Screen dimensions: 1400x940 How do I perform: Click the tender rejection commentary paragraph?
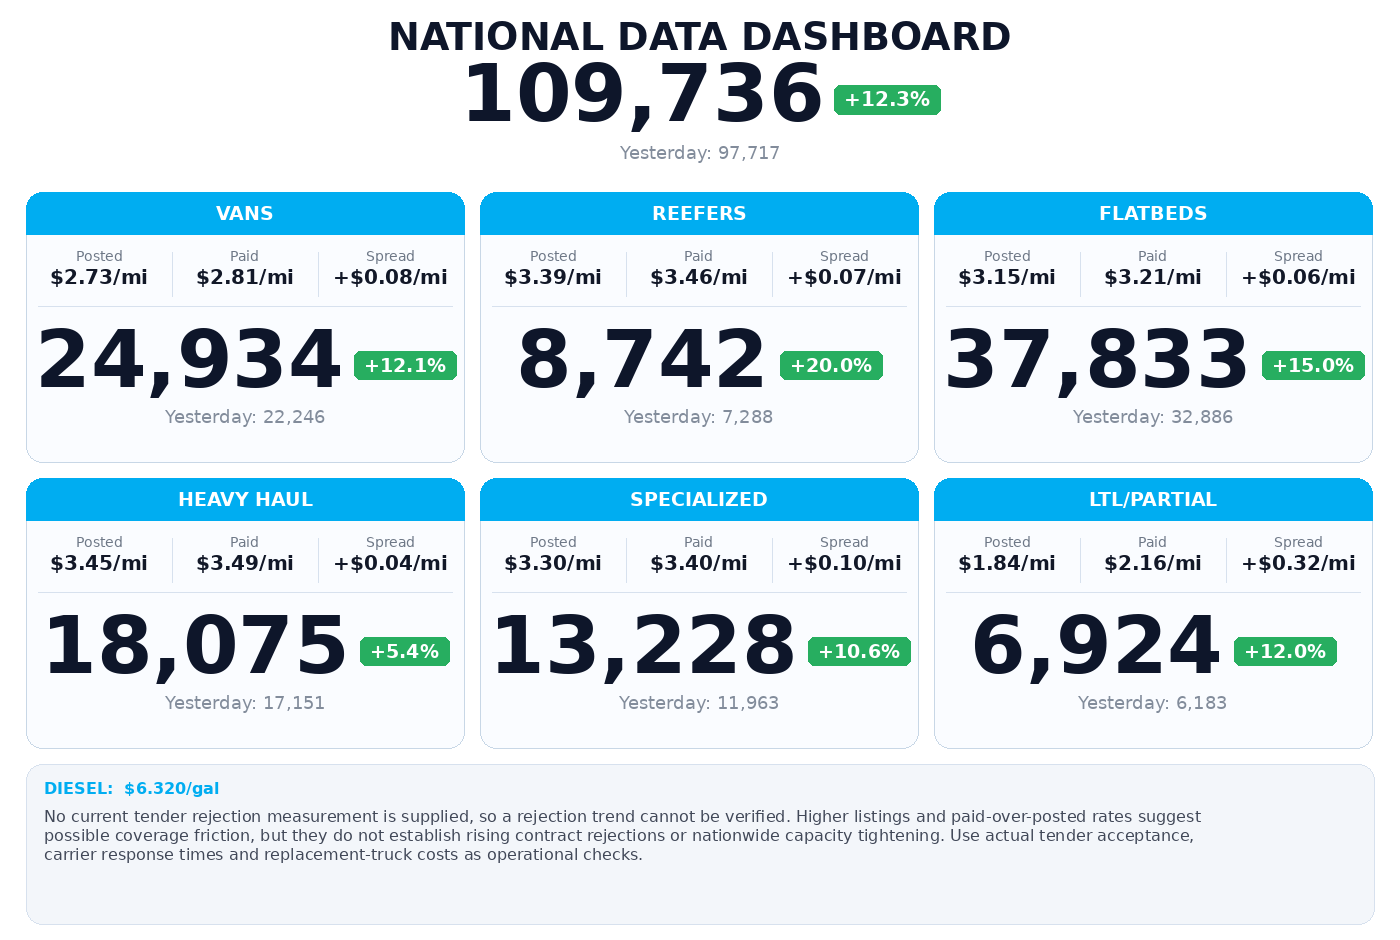622,836
